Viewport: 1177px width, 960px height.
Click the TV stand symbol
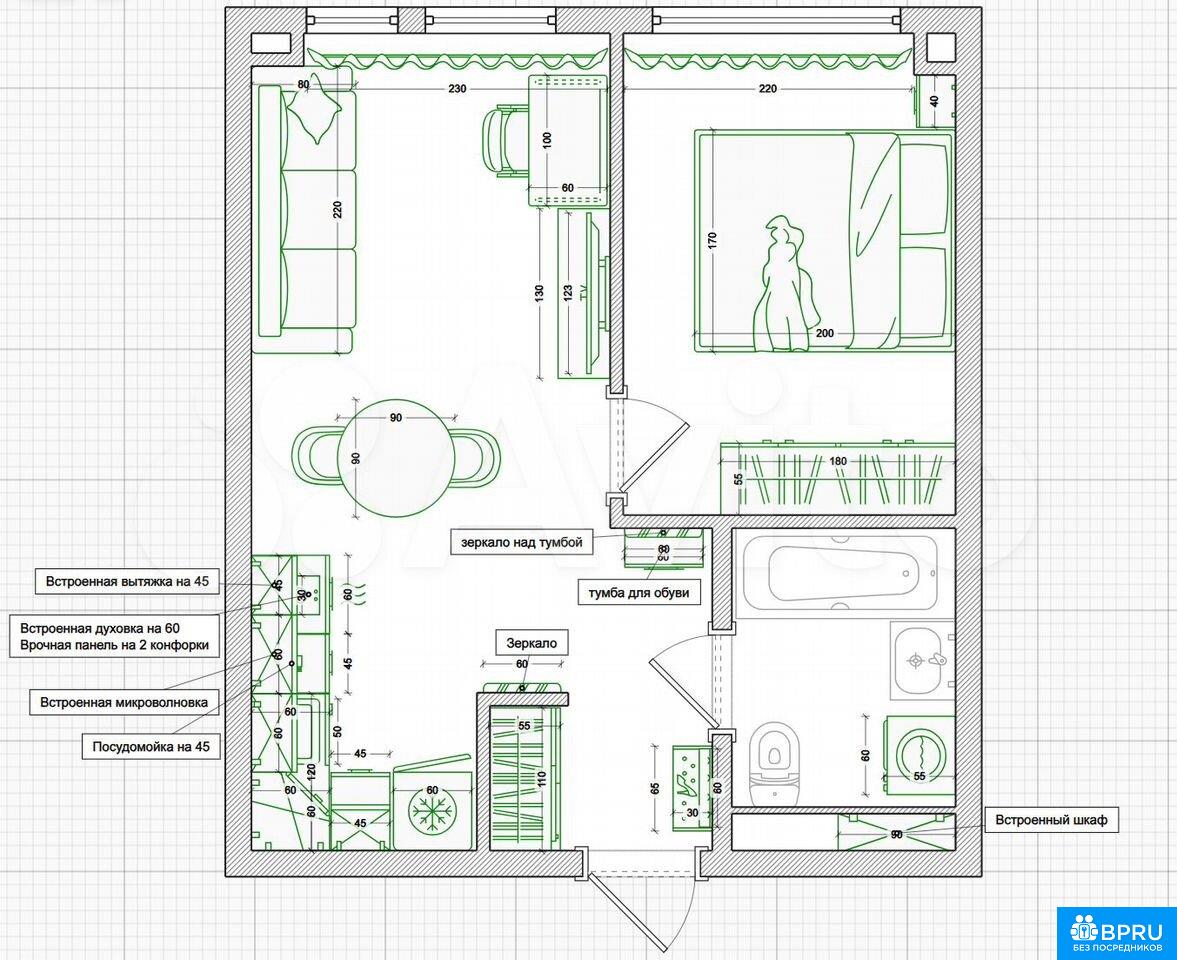(x=581, y=294)
